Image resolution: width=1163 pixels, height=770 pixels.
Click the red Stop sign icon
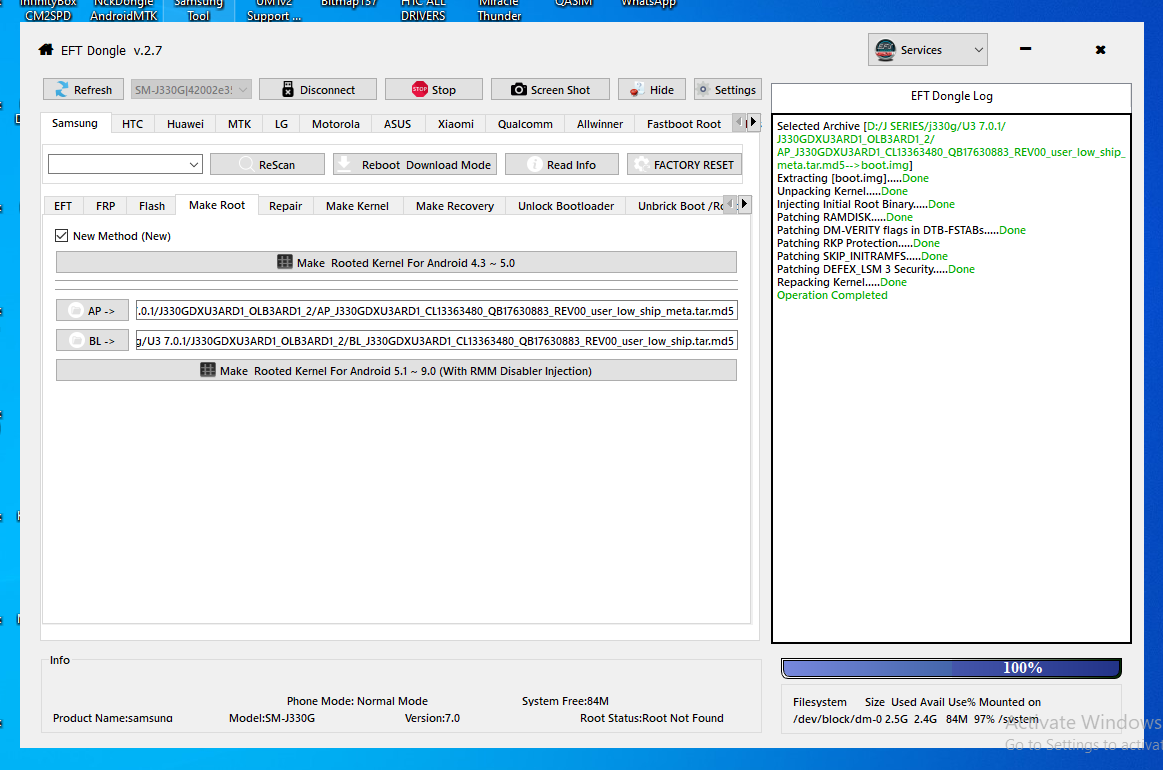coord(420,89)
